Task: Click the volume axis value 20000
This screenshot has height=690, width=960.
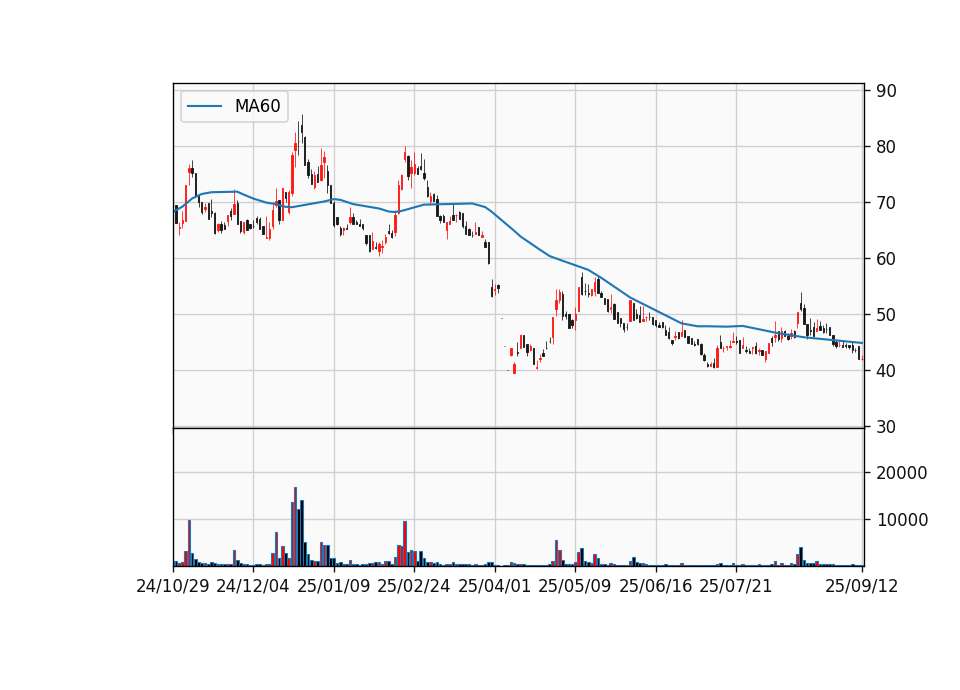Action: pos(902,473)
